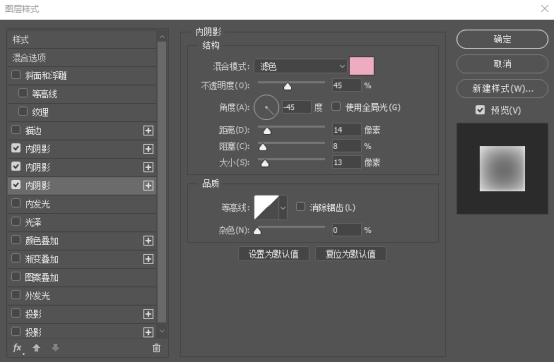
Task: Add another 描边 effect with plus icon
Action: 148,131
